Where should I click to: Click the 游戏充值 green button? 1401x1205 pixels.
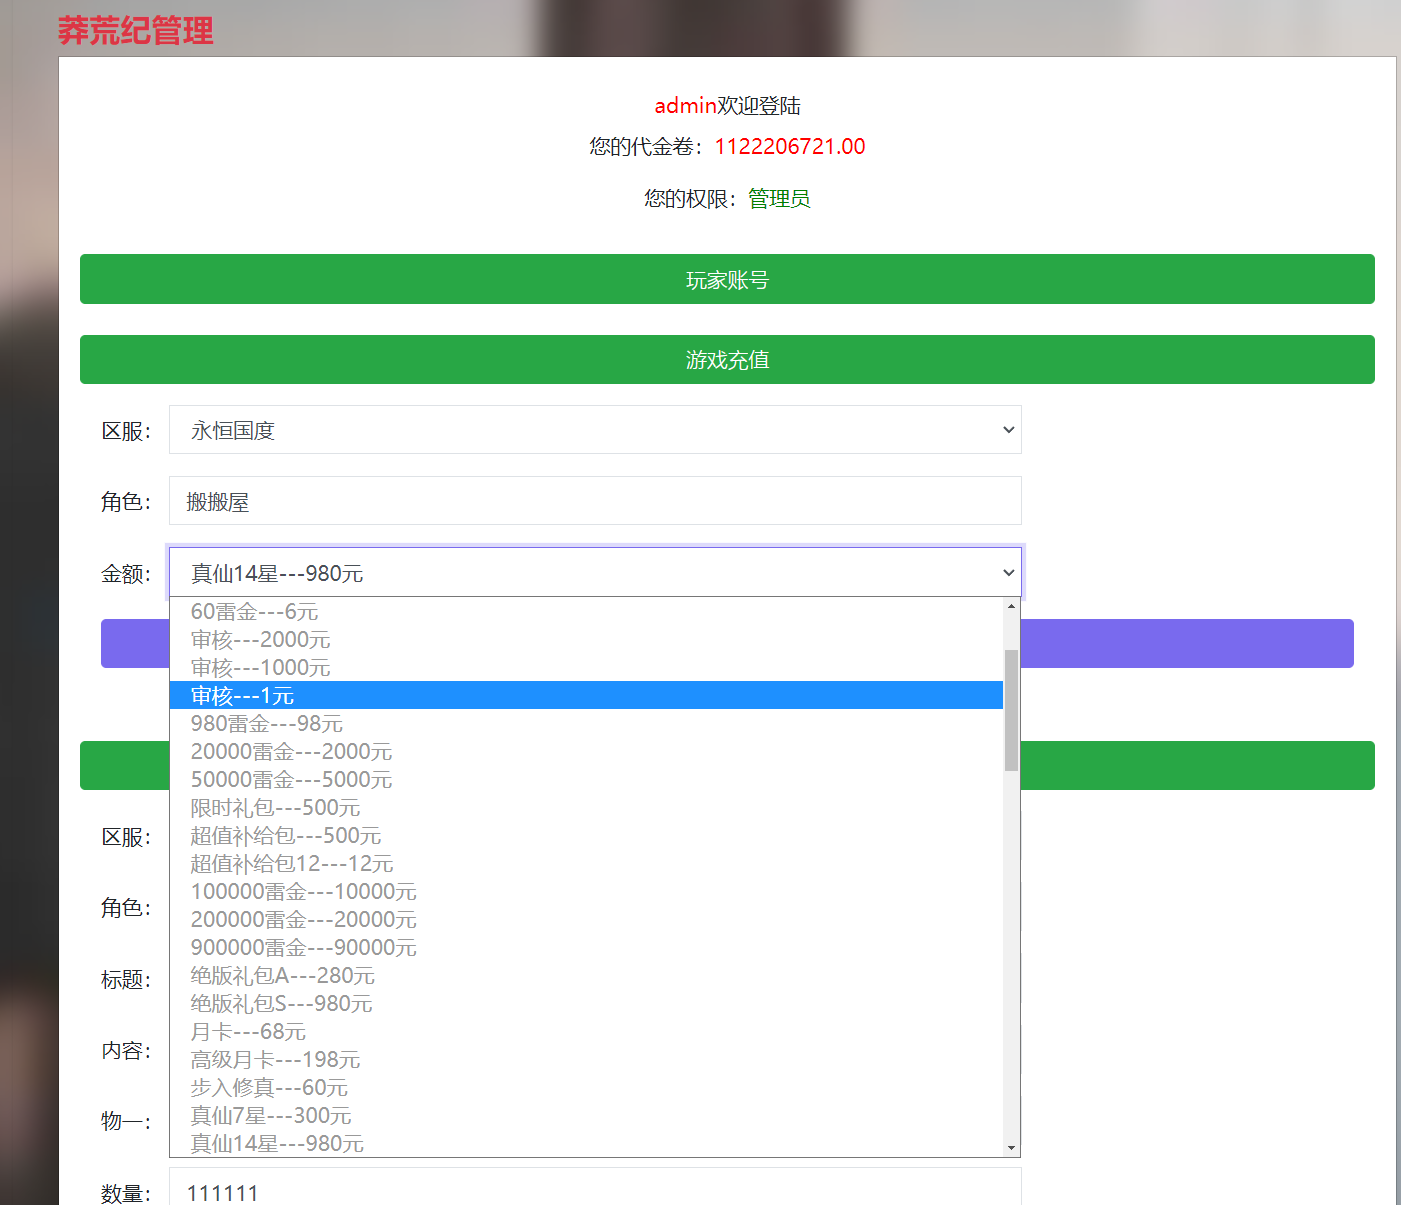pos(727,360)
